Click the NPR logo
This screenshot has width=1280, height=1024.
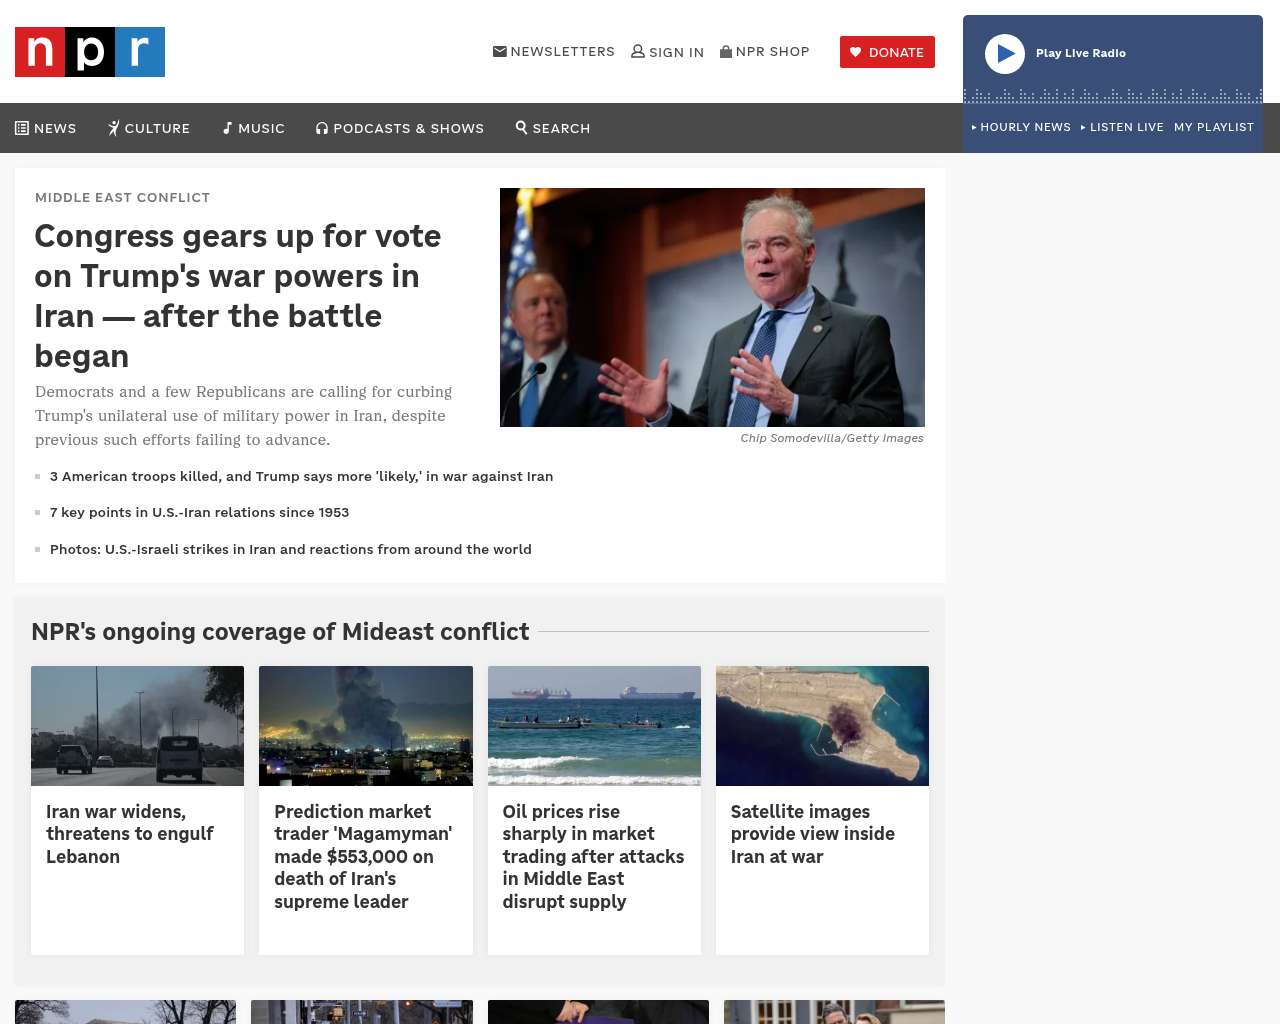(90, 52)
